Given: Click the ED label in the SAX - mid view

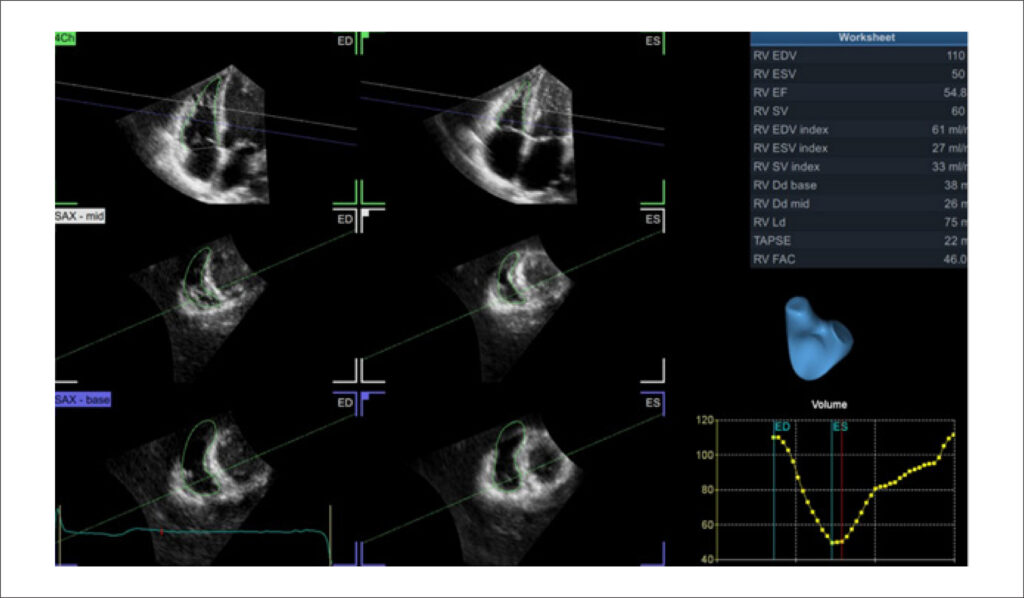Looking at the screenshot, I should (345, 219).
